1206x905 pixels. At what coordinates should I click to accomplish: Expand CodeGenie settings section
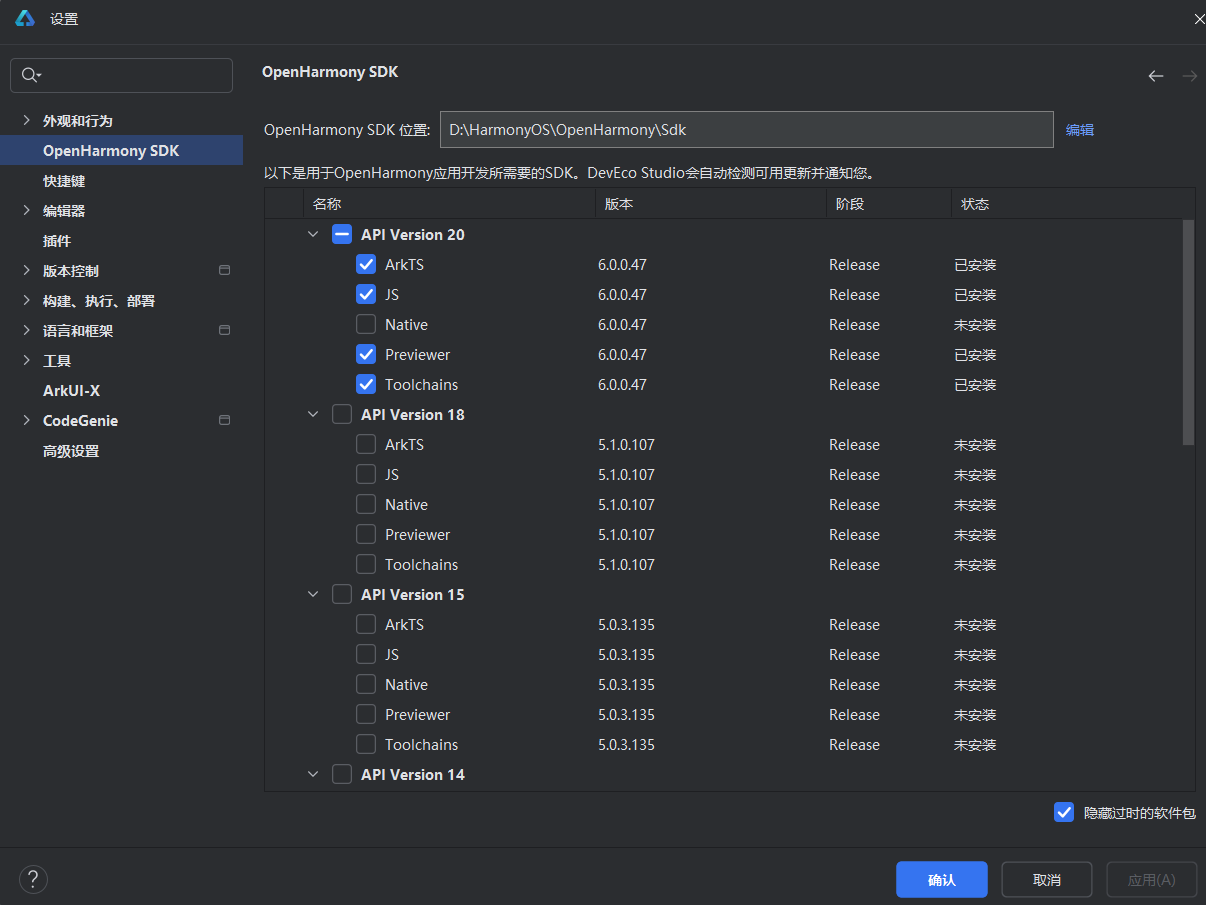(x=26, y=420)
